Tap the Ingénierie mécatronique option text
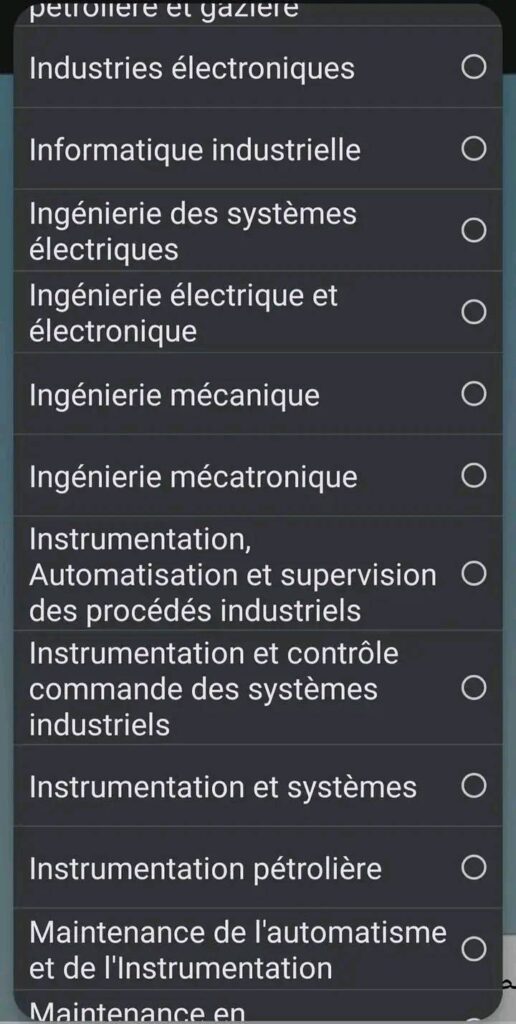The width and height of the screenshot is (516, 1024). [193, 477]
